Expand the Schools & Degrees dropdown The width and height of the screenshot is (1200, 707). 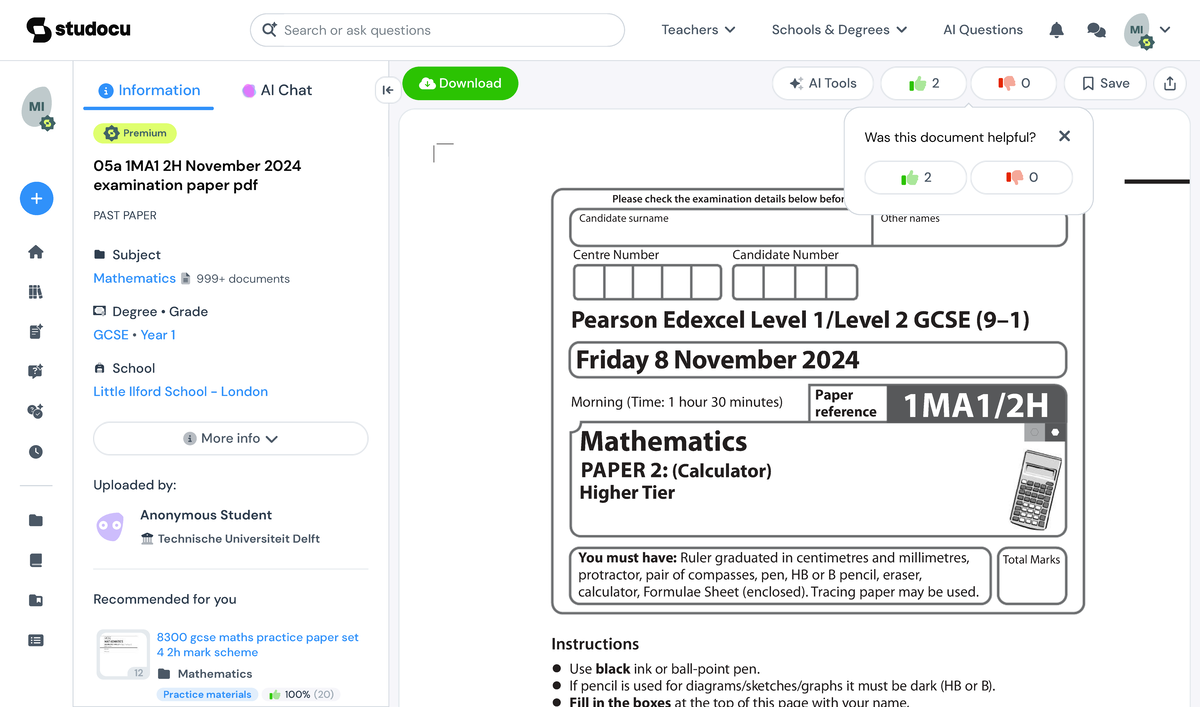839,30
